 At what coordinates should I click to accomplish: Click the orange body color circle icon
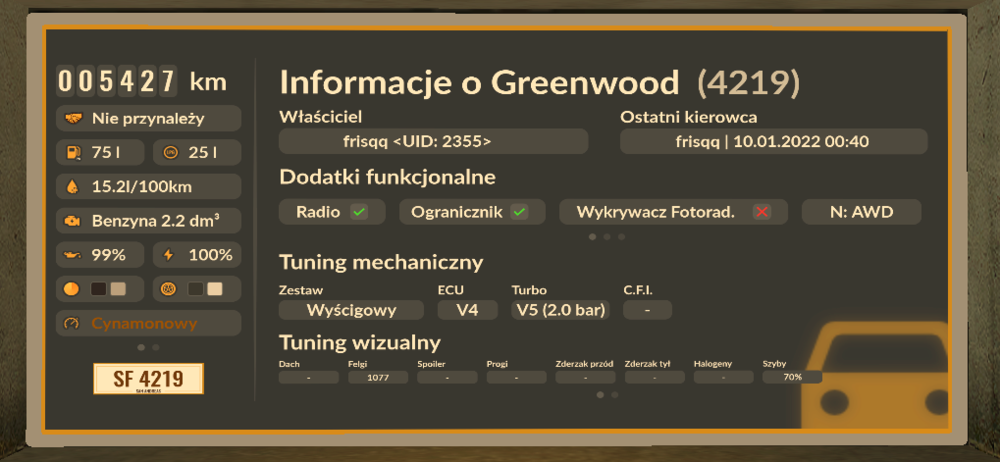pyautogui.click(x=71, y=289)
